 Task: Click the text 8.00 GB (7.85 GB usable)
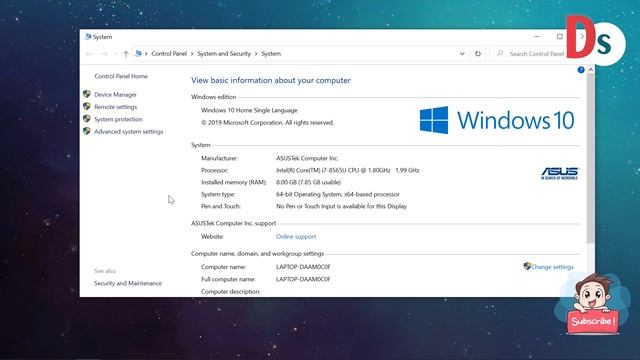[x=308, y=182]
